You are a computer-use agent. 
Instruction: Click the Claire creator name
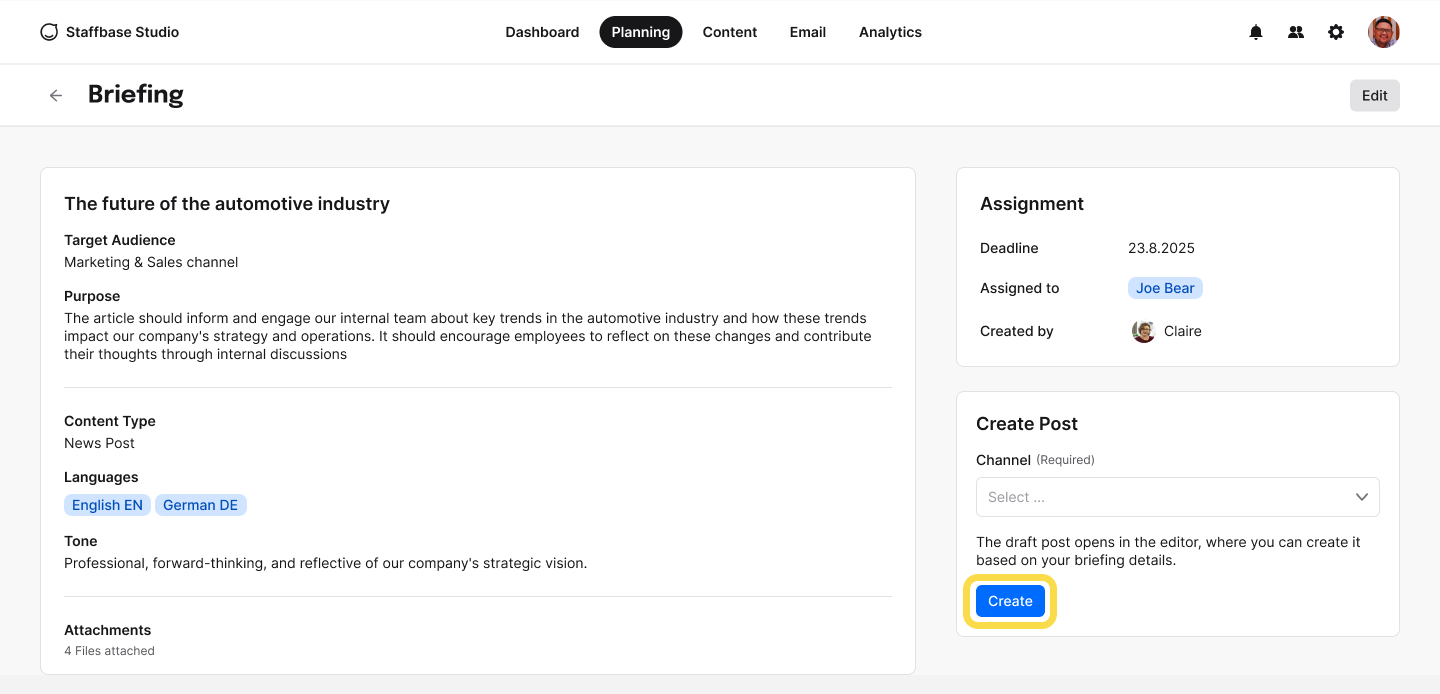point(1183,331)
